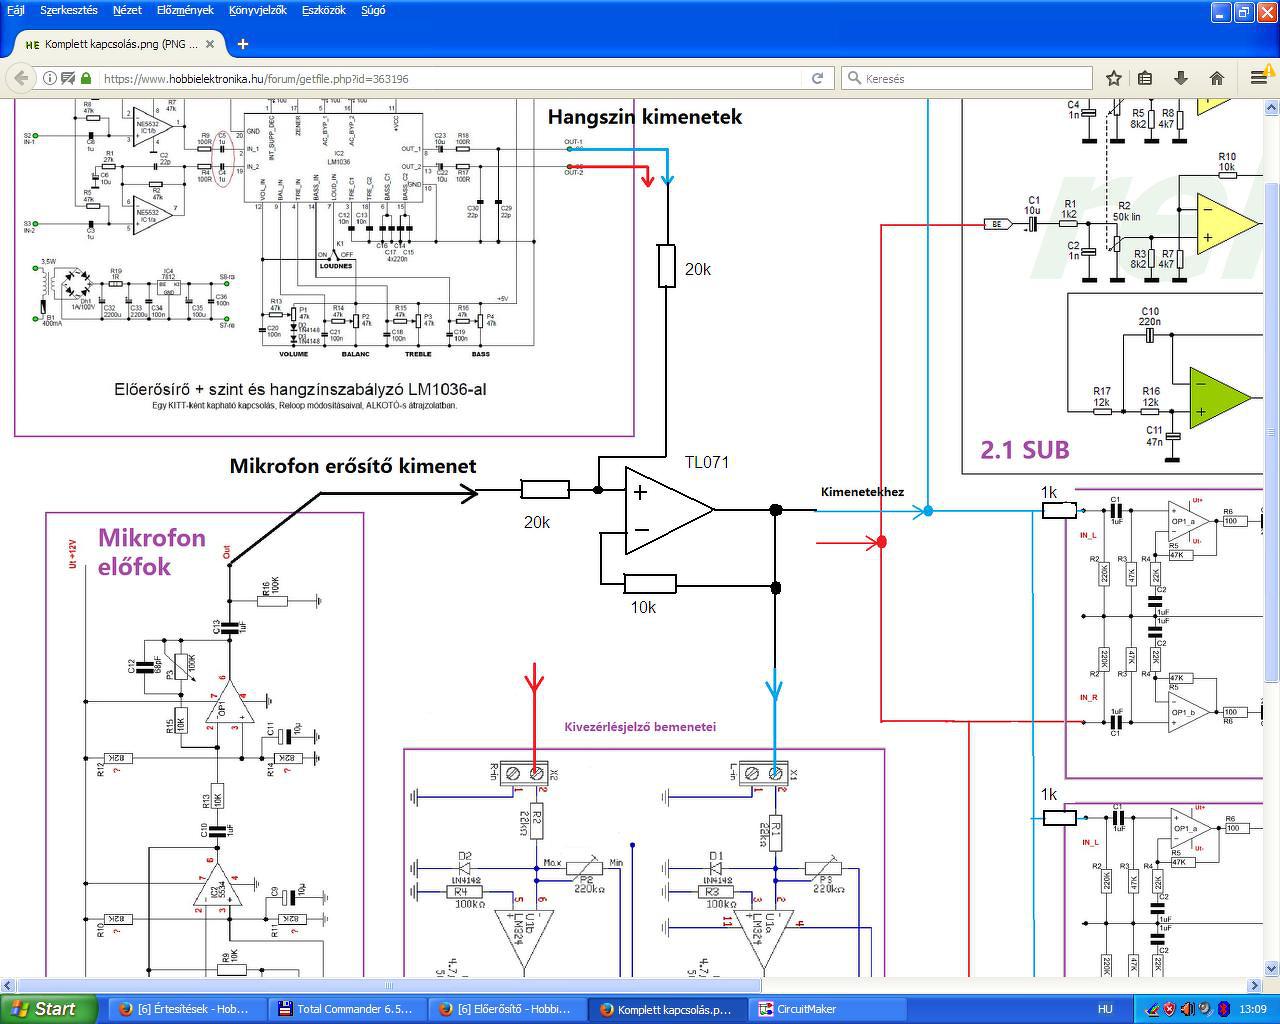
Task: Click the red security shield tray icon
Action: [x=1170, y=1009]
